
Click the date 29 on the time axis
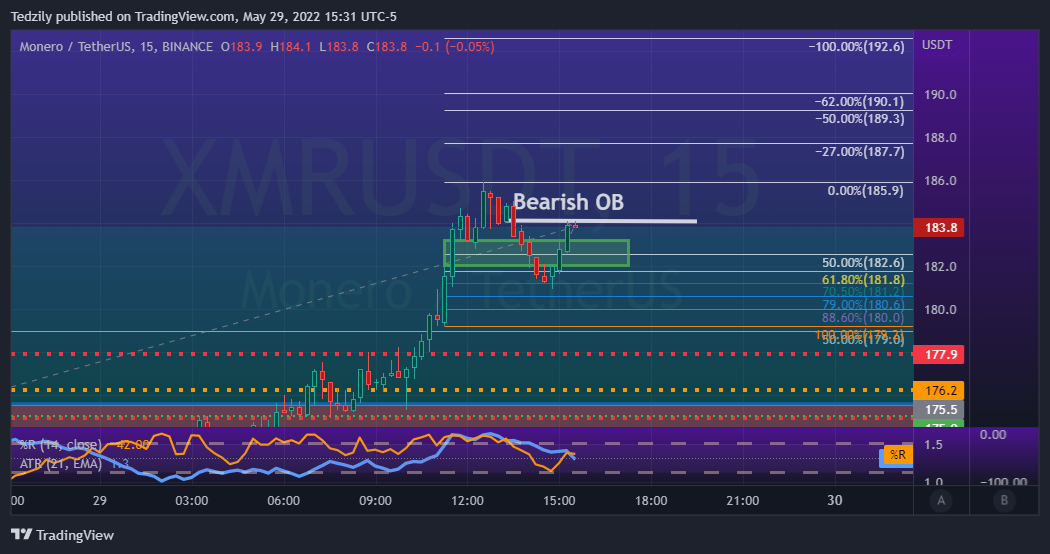(100, 500)
